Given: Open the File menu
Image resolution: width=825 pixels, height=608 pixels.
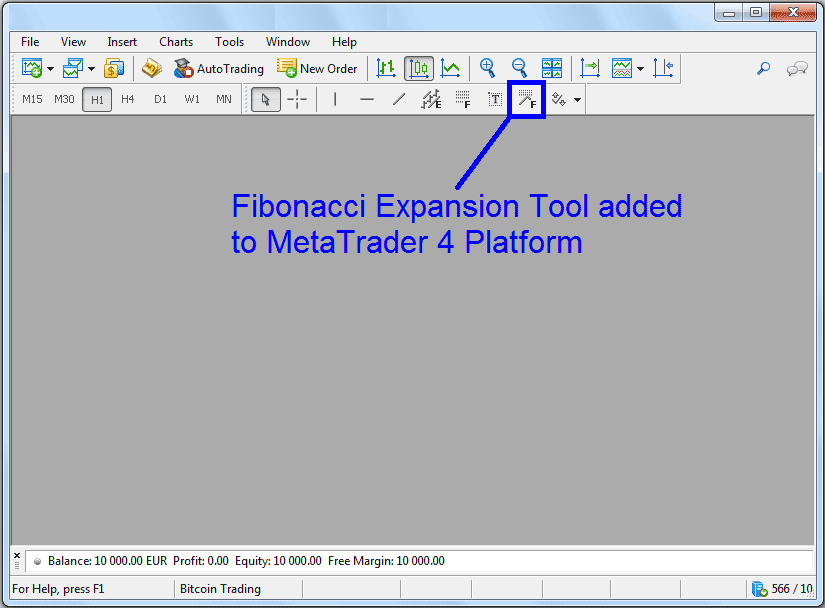Looking at the screenshot, I should (30, 42).
